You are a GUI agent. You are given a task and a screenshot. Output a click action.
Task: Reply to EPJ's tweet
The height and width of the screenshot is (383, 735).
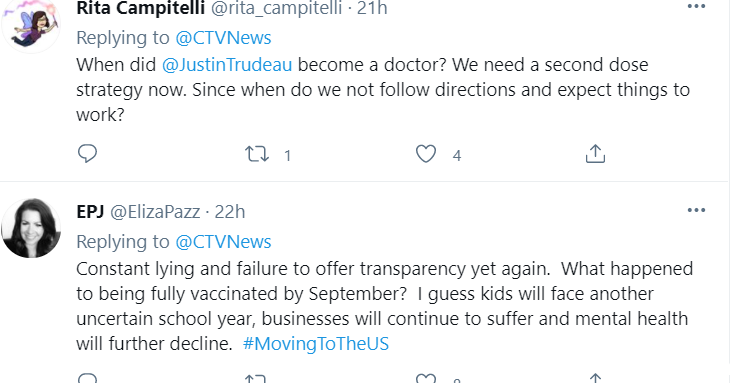(x=87, y=378)
